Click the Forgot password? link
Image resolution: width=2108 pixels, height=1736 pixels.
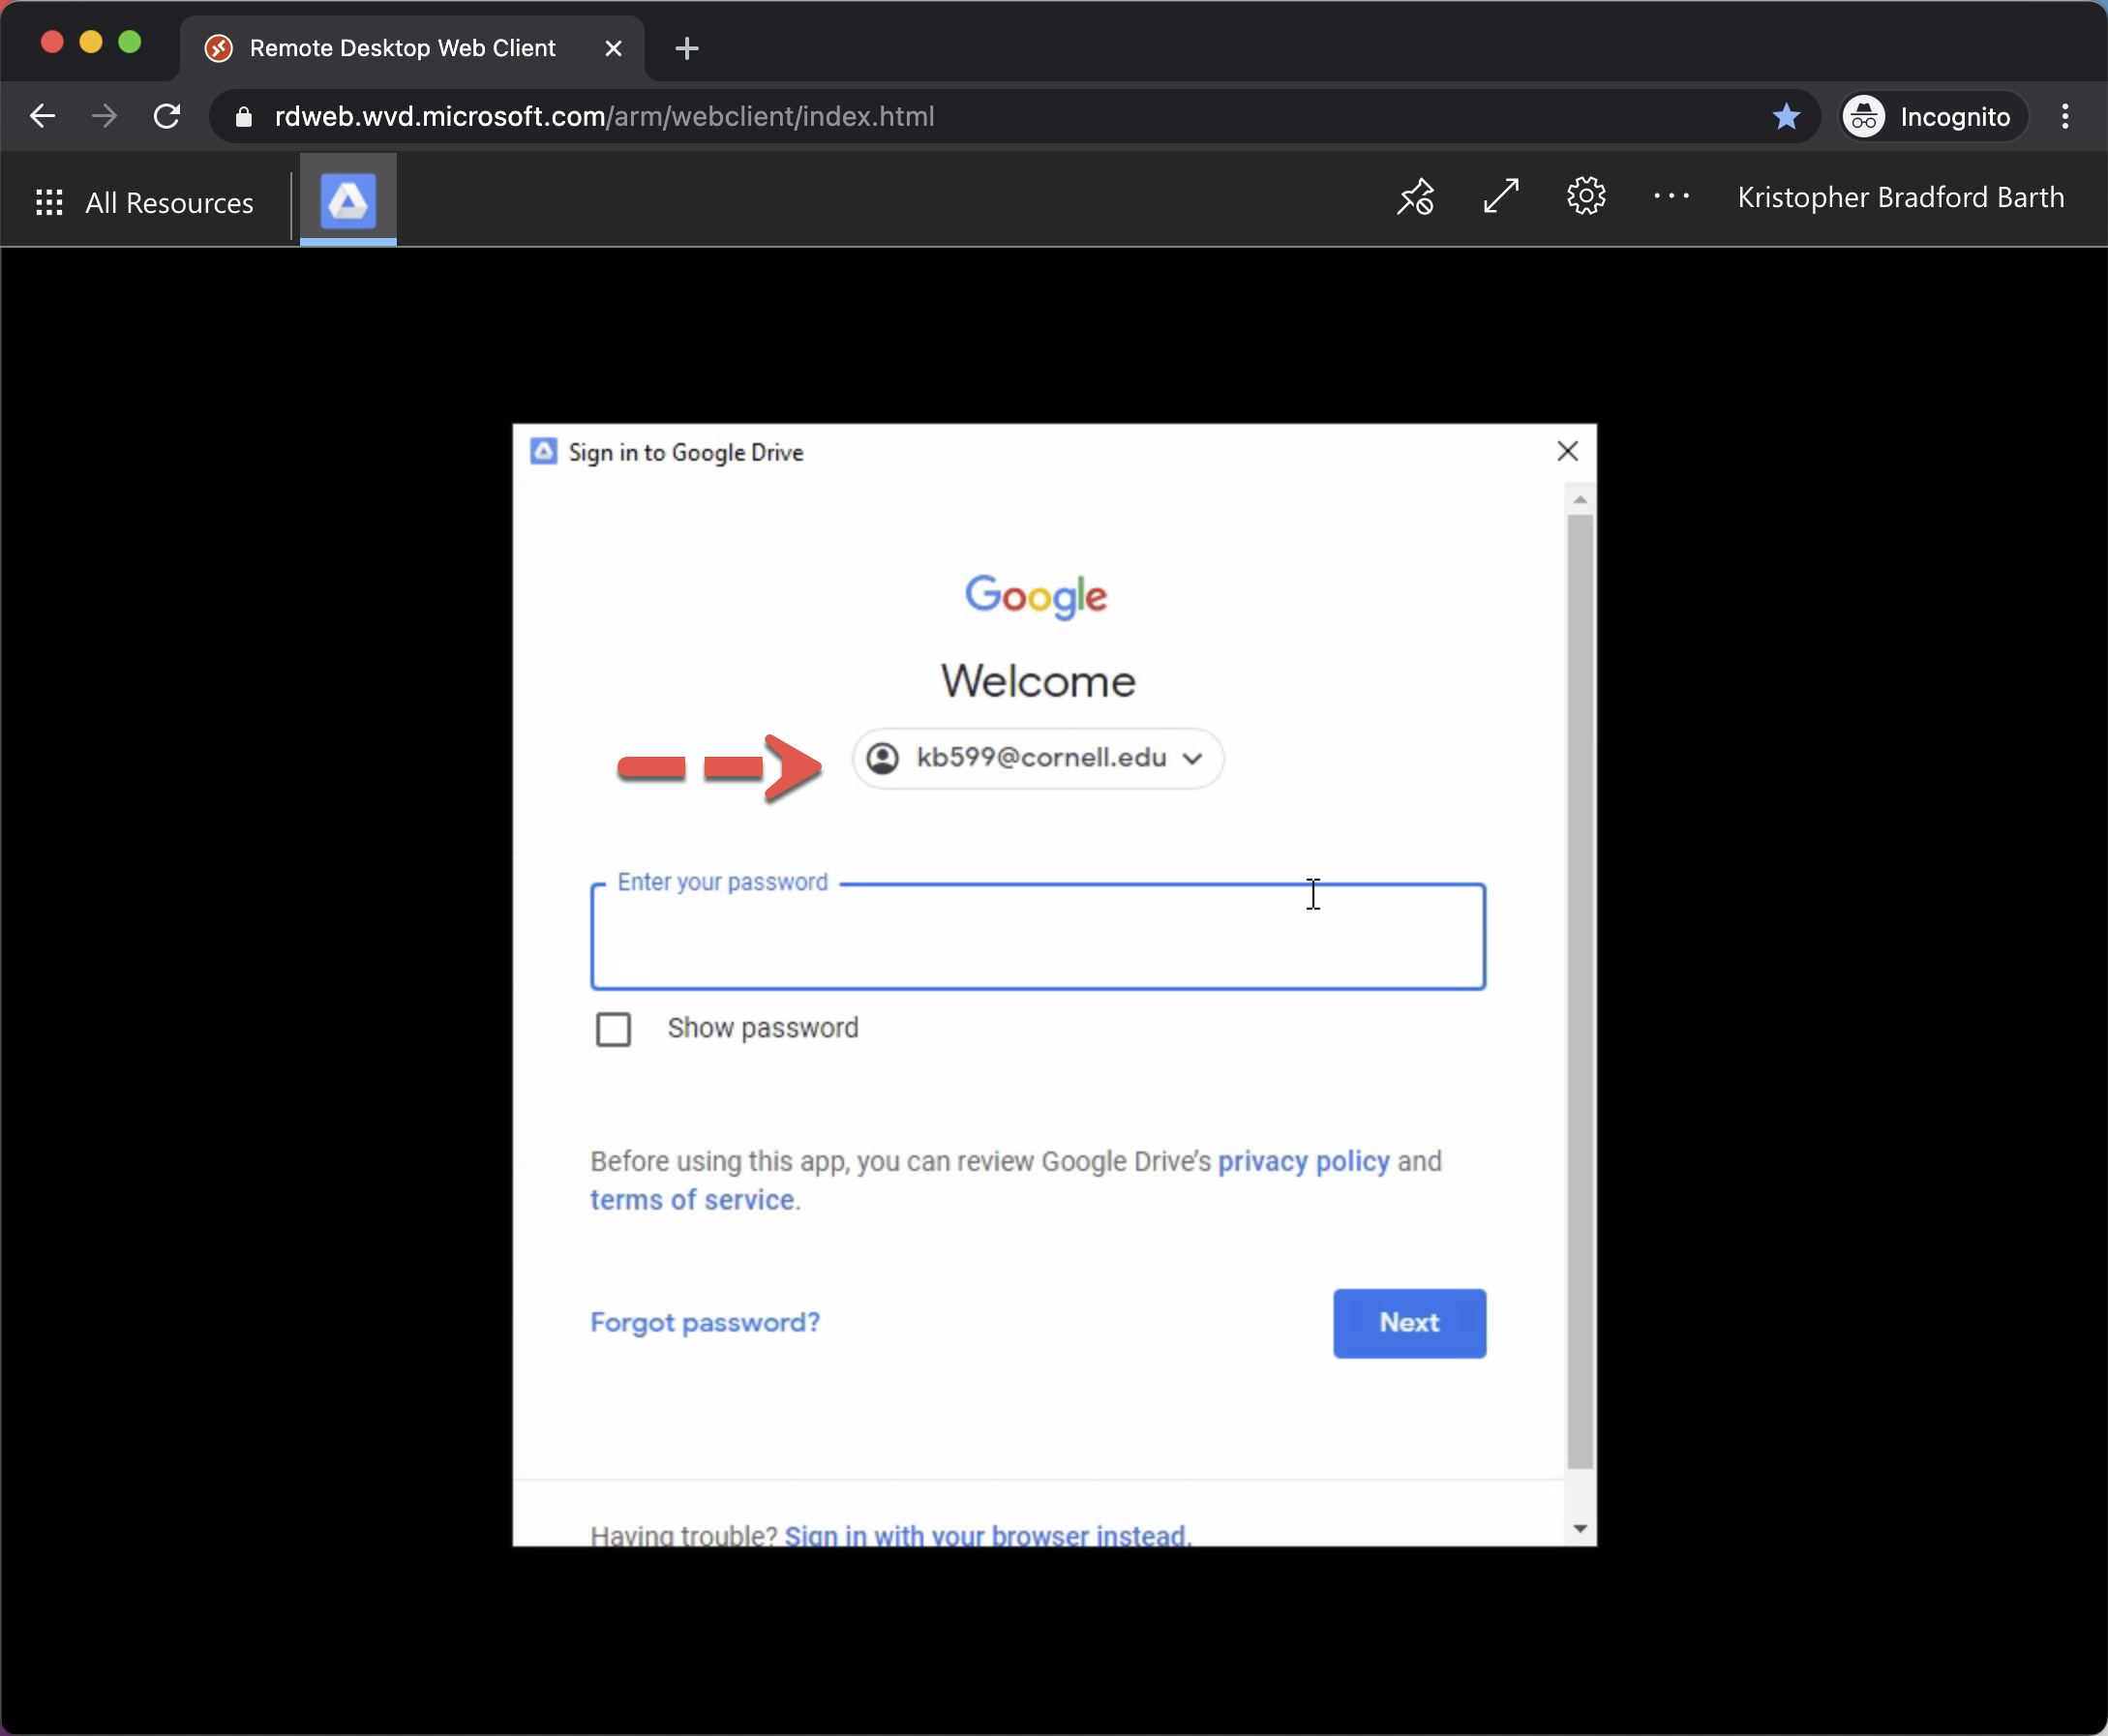[x=705, y=1322]
